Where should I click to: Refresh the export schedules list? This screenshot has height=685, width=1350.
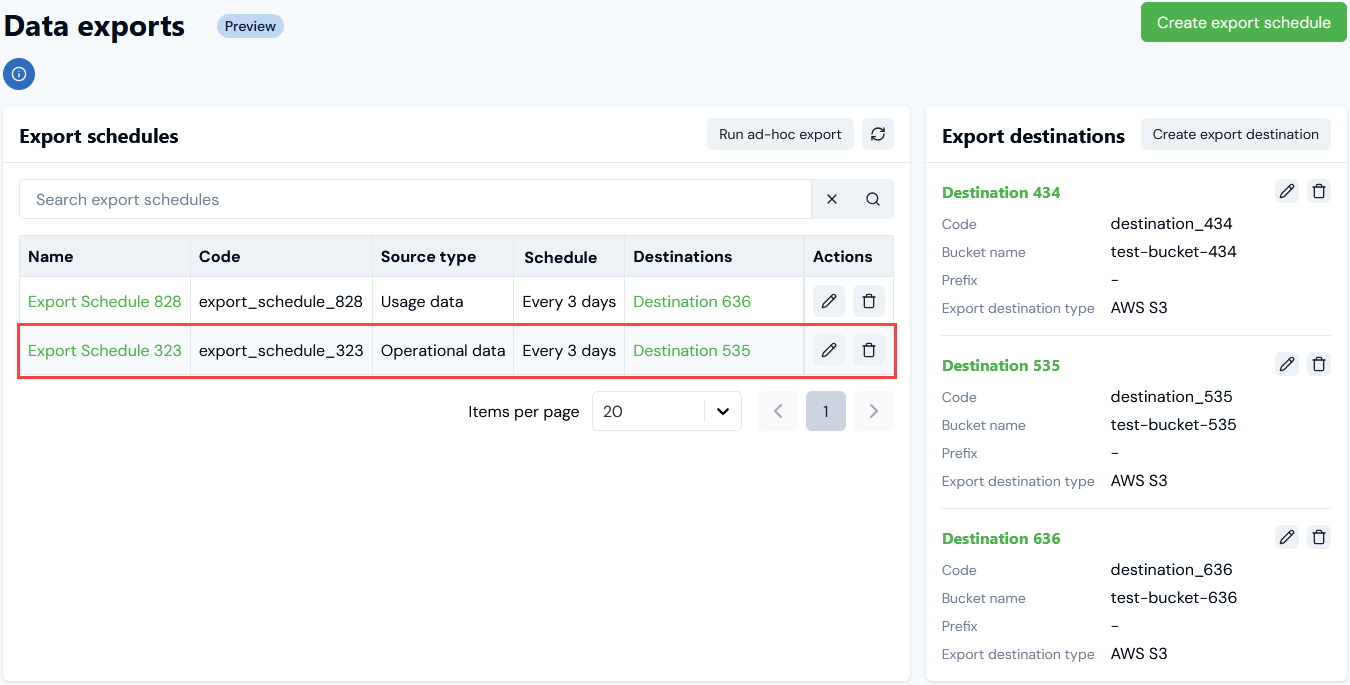(878, 134)
